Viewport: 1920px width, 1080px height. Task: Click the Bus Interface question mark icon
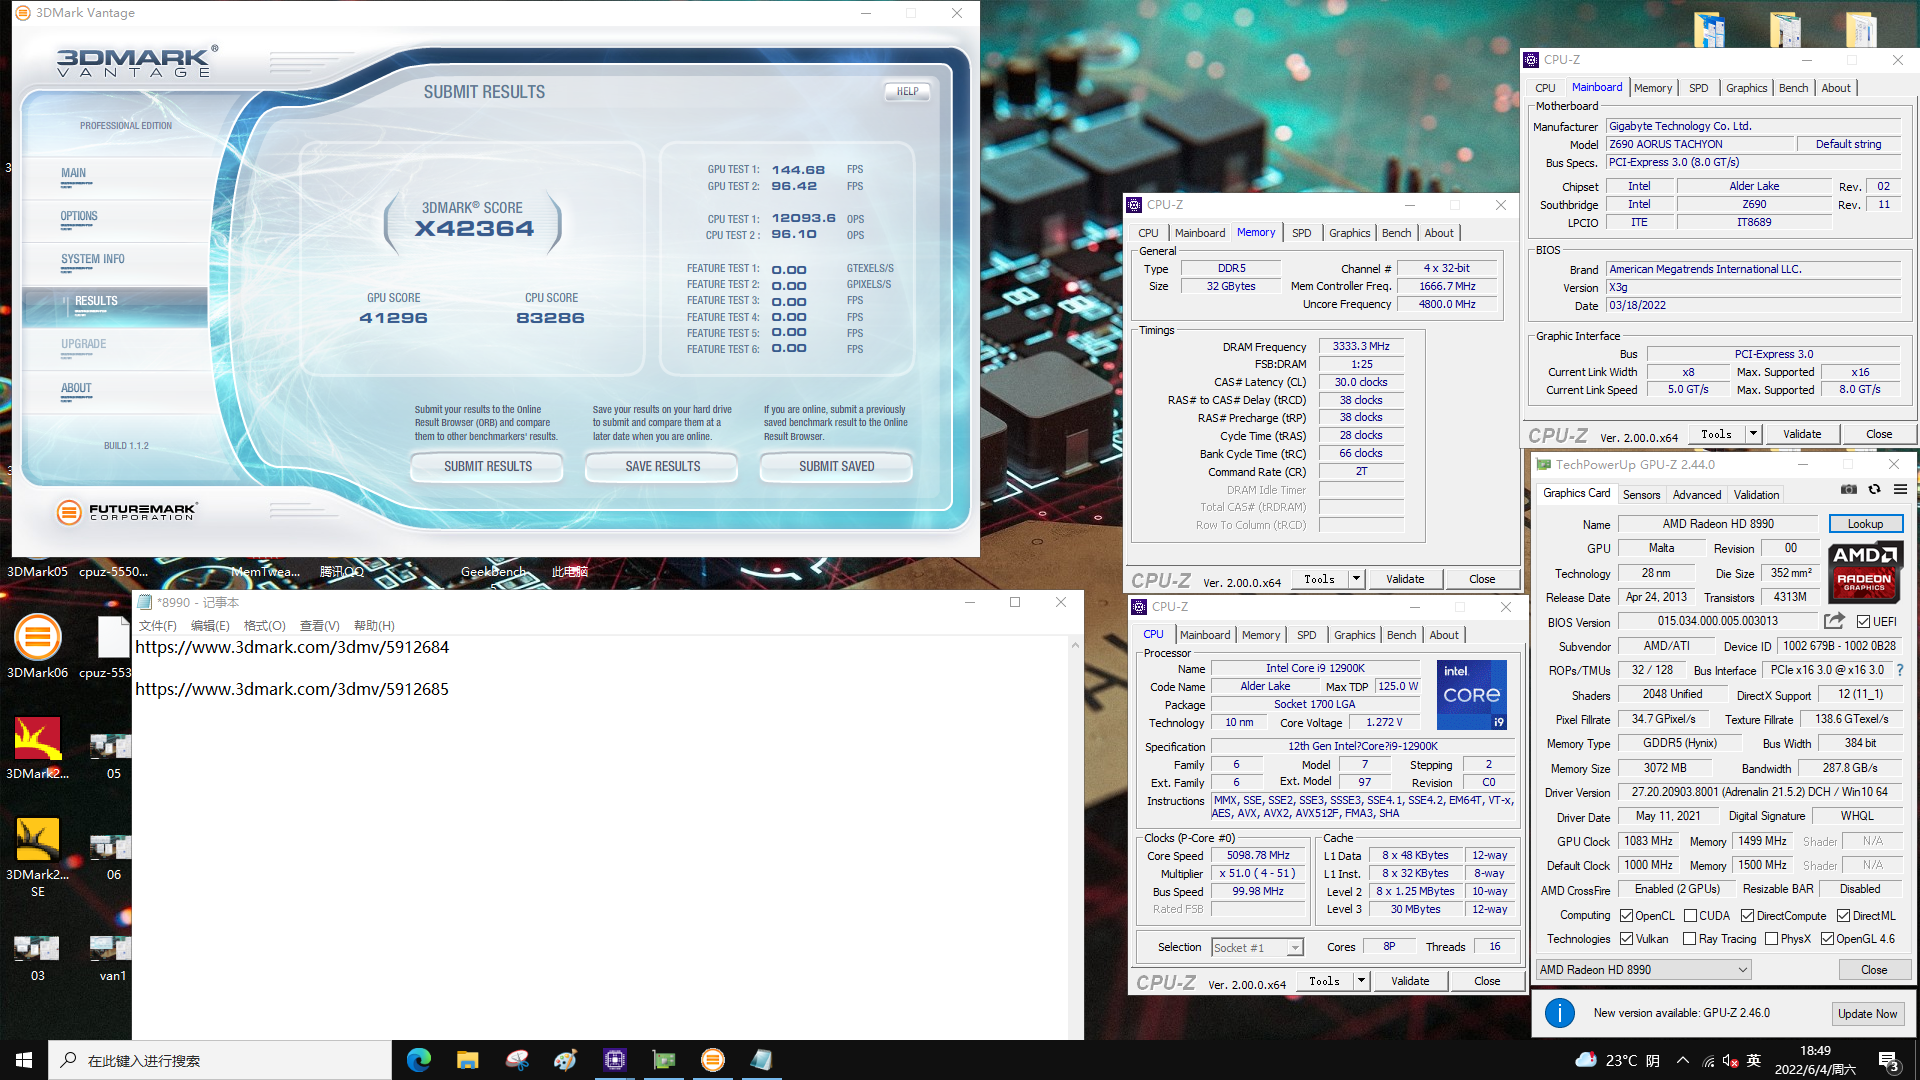click(1900, 670)
